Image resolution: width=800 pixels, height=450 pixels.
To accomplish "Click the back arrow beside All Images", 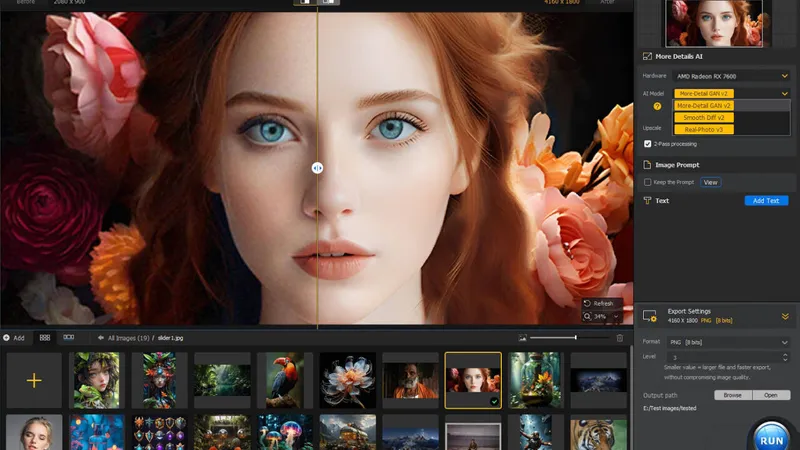I will (x=101, y=338).
